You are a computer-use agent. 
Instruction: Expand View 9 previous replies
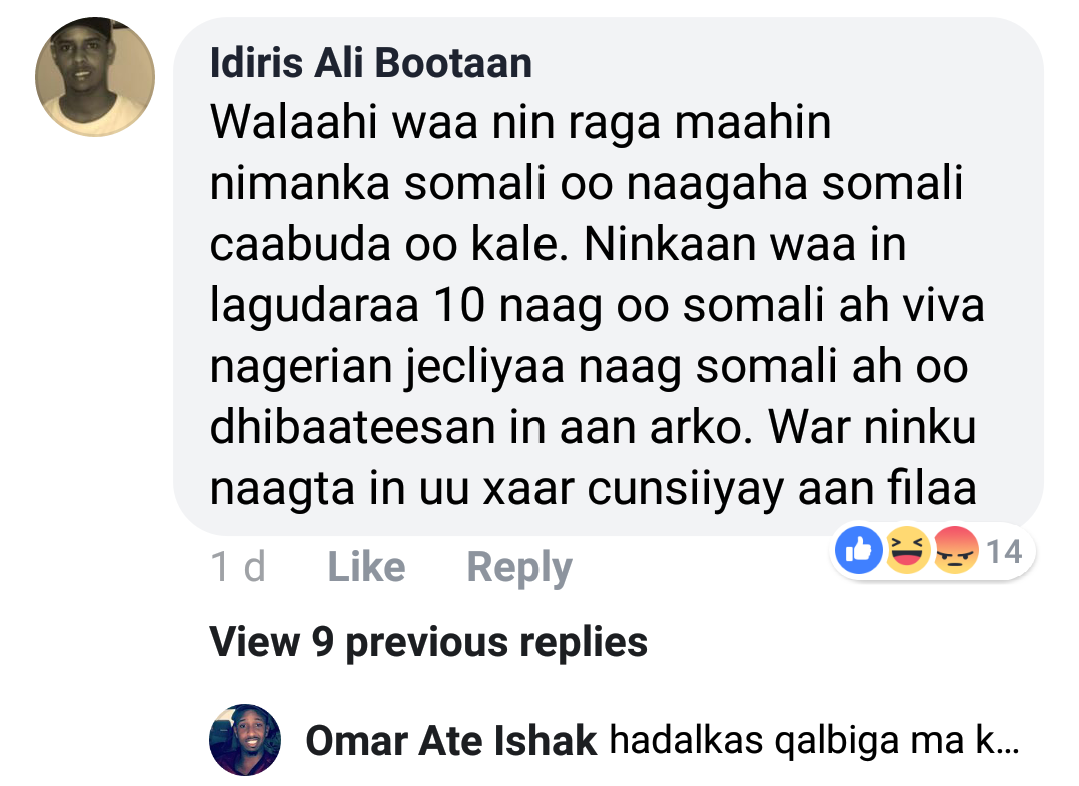pos(429,641)
